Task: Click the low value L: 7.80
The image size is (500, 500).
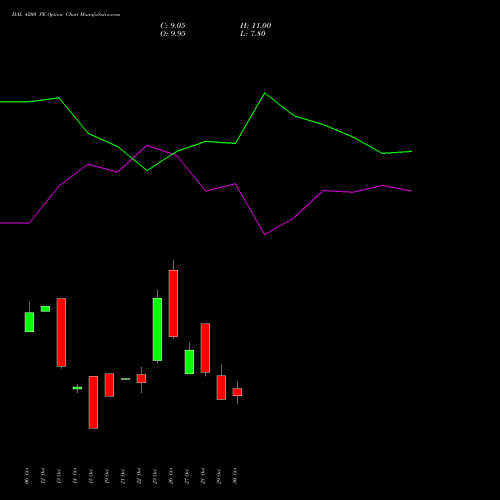Action: (253, 34)
